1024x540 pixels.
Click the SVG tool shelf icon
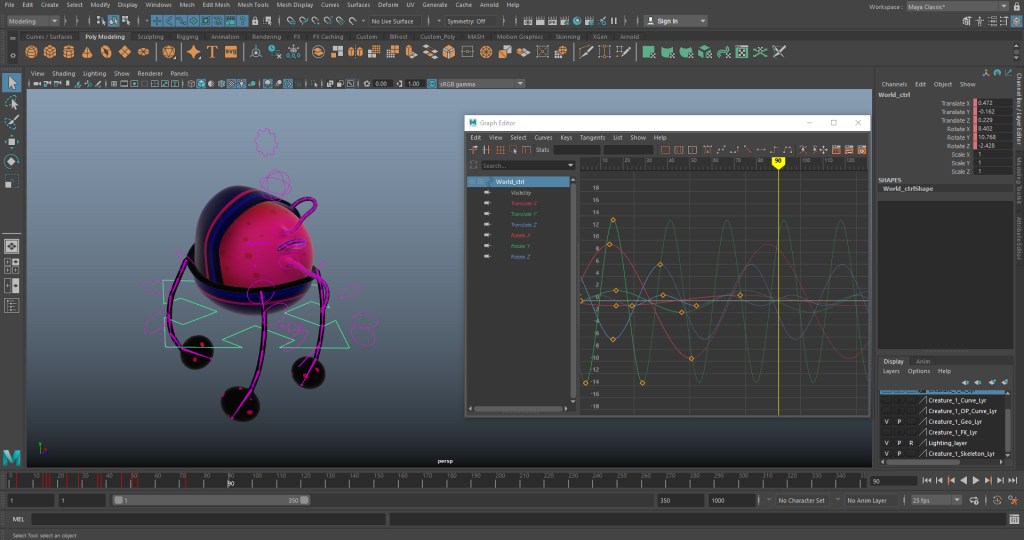tap(231, 52)
